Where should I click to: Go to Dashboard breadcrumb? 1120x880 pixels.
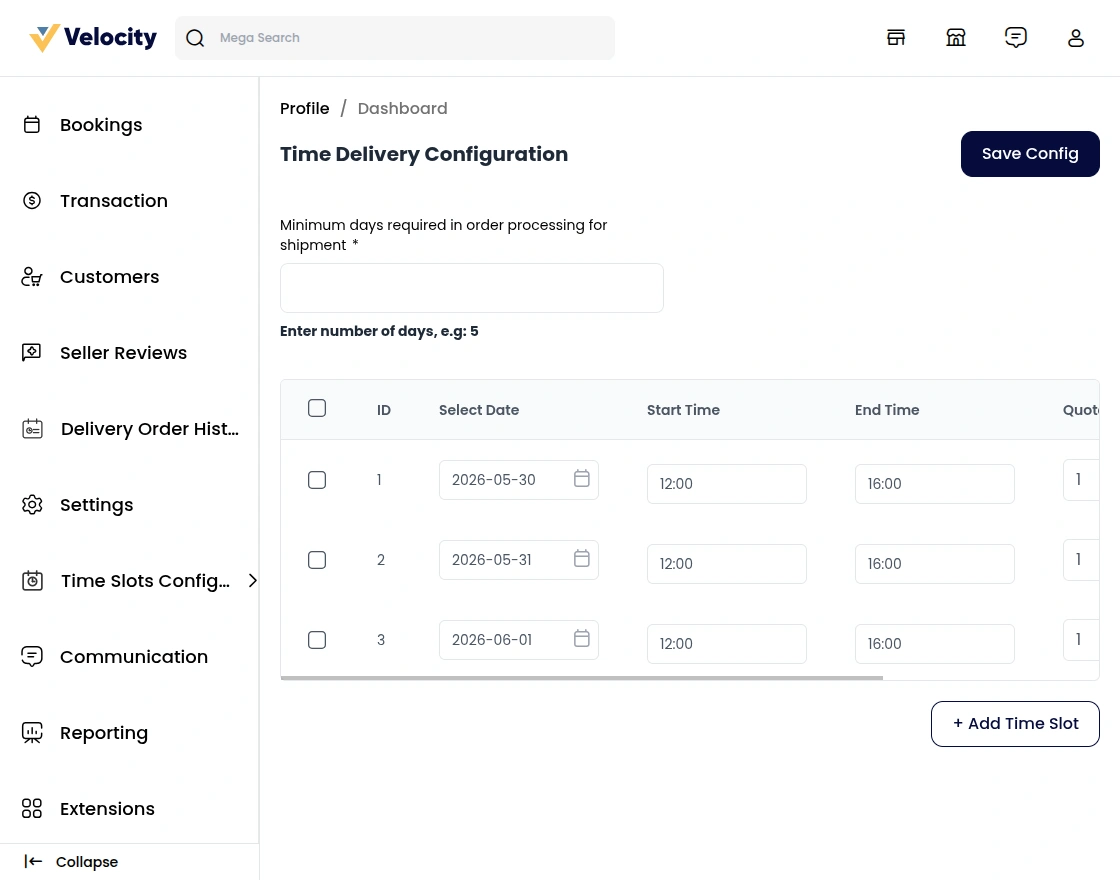[402, 109]
